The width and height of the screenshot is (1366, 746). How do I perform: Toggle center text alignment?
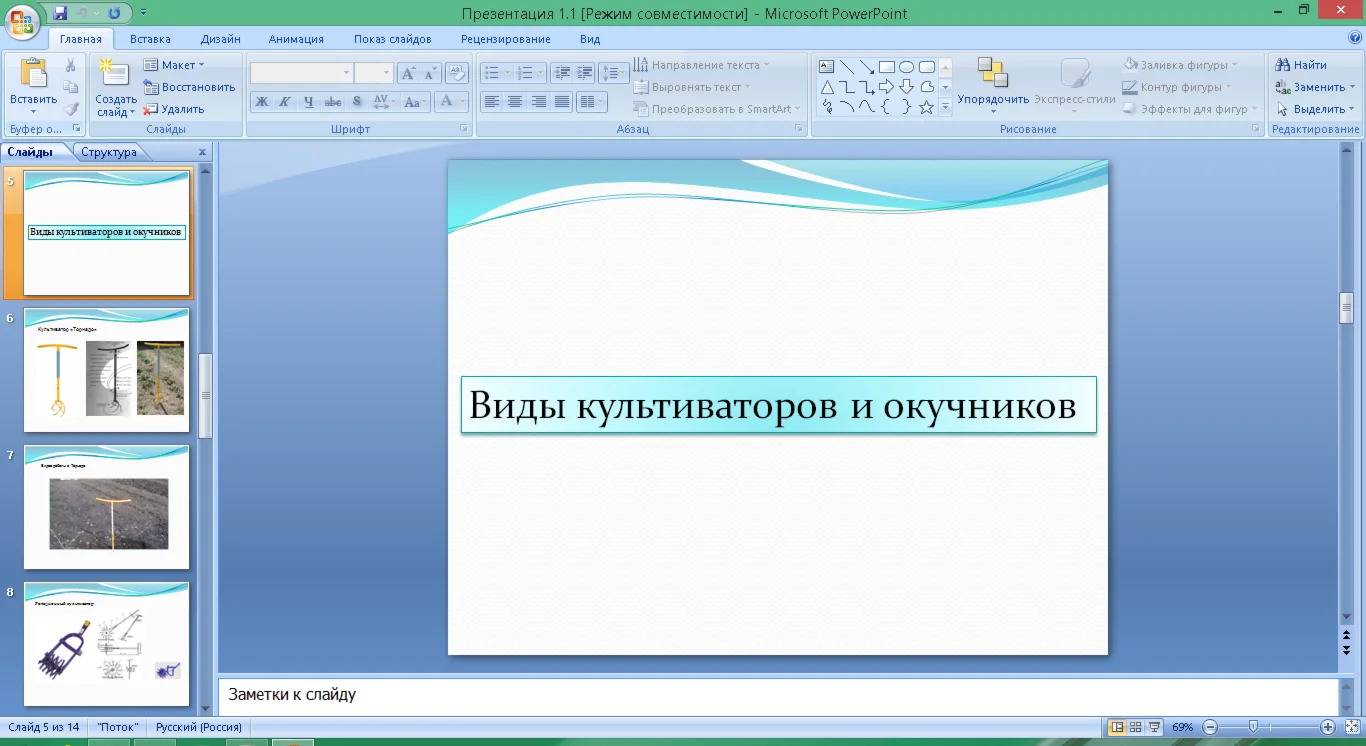pos(515,102)
